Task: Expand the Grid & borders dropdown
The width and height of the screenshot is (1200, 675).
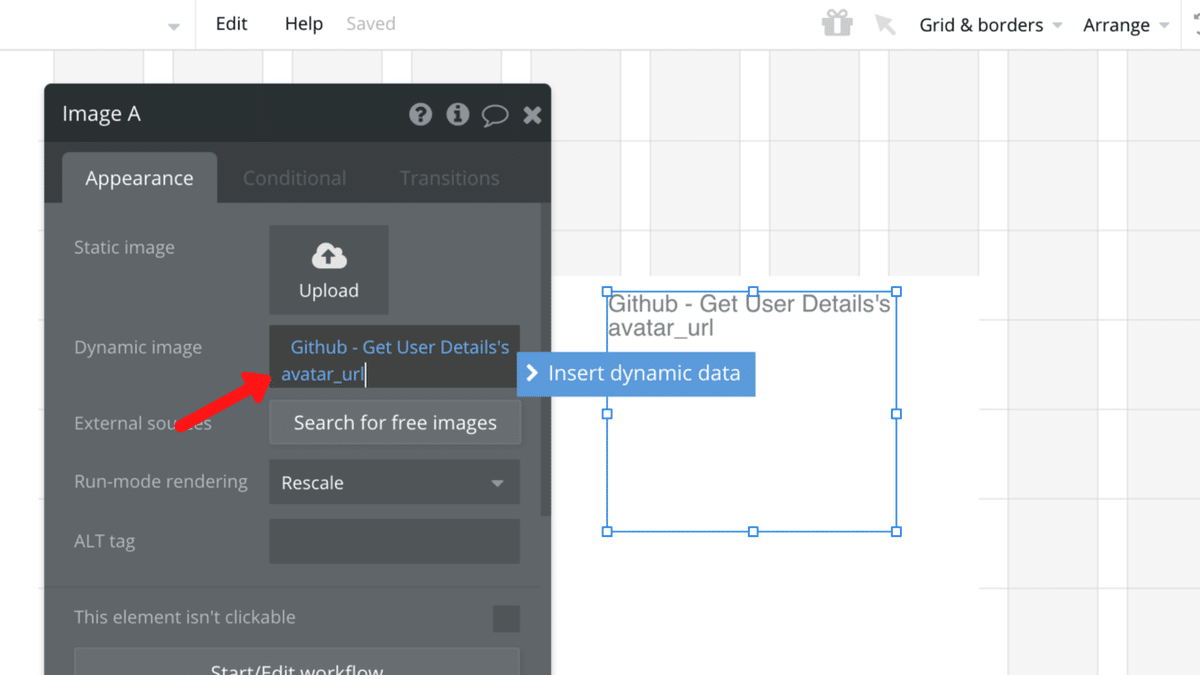Action: pyautogui.click(x=990, y=25)
